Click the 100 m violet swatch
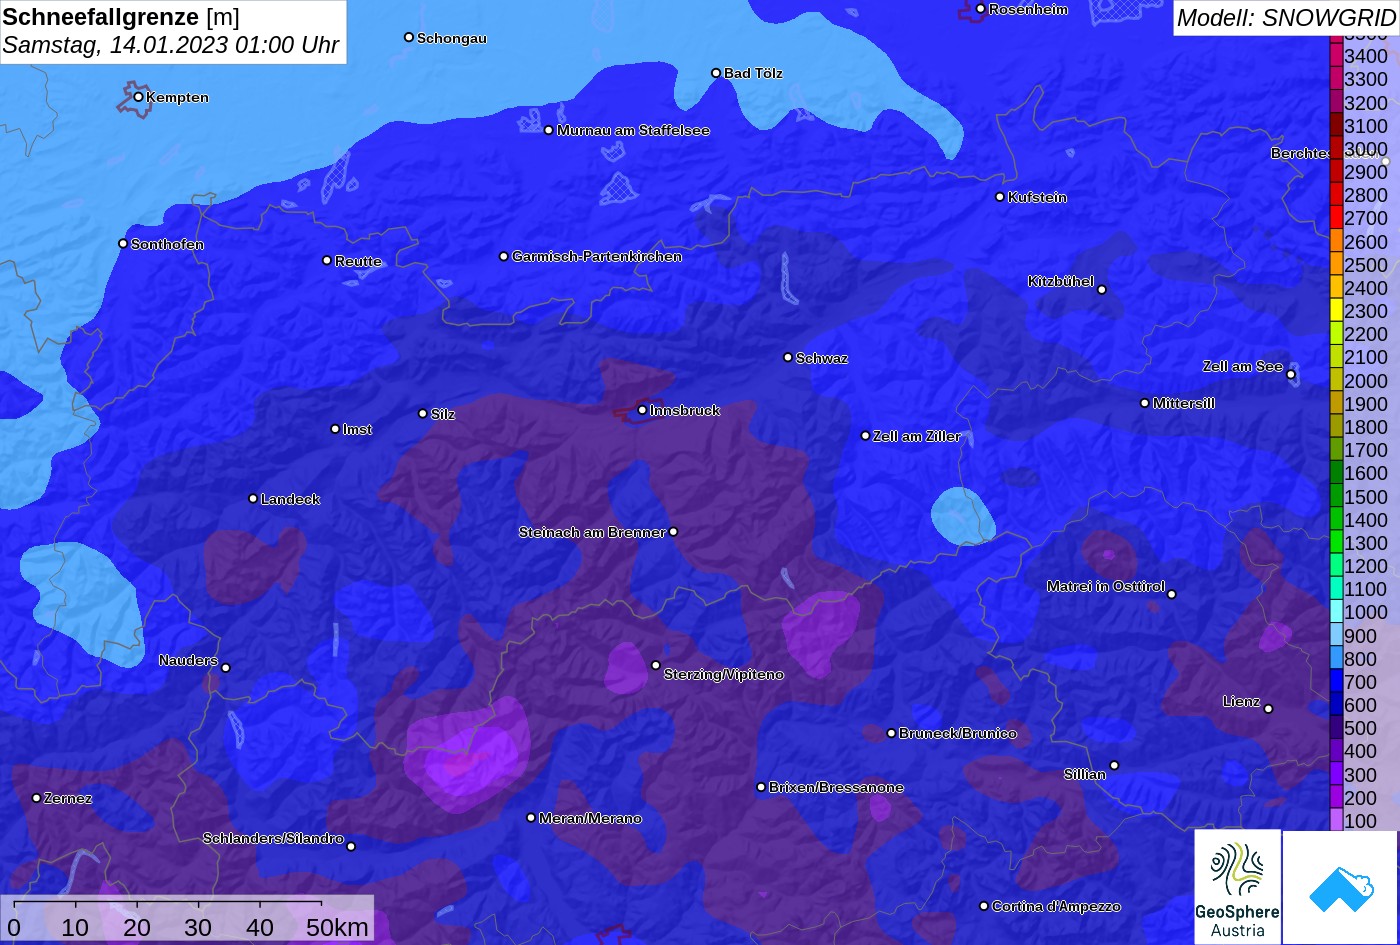Image resolution: width=1400 pixels, height=945 pixels. [x=1337, y=821]
